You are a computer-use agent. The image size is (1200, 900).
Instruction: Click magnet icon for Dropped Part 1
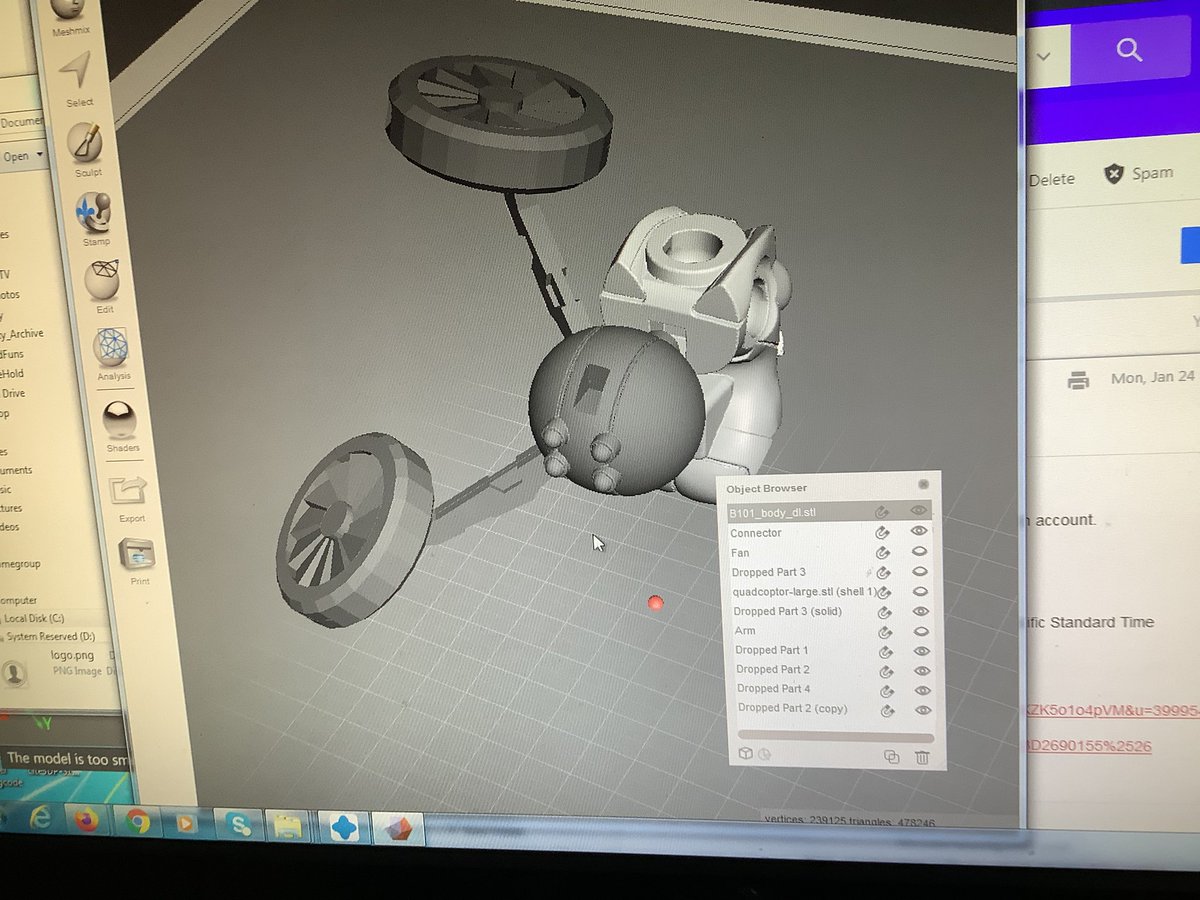pyautogui.click(x=885, y=652)
